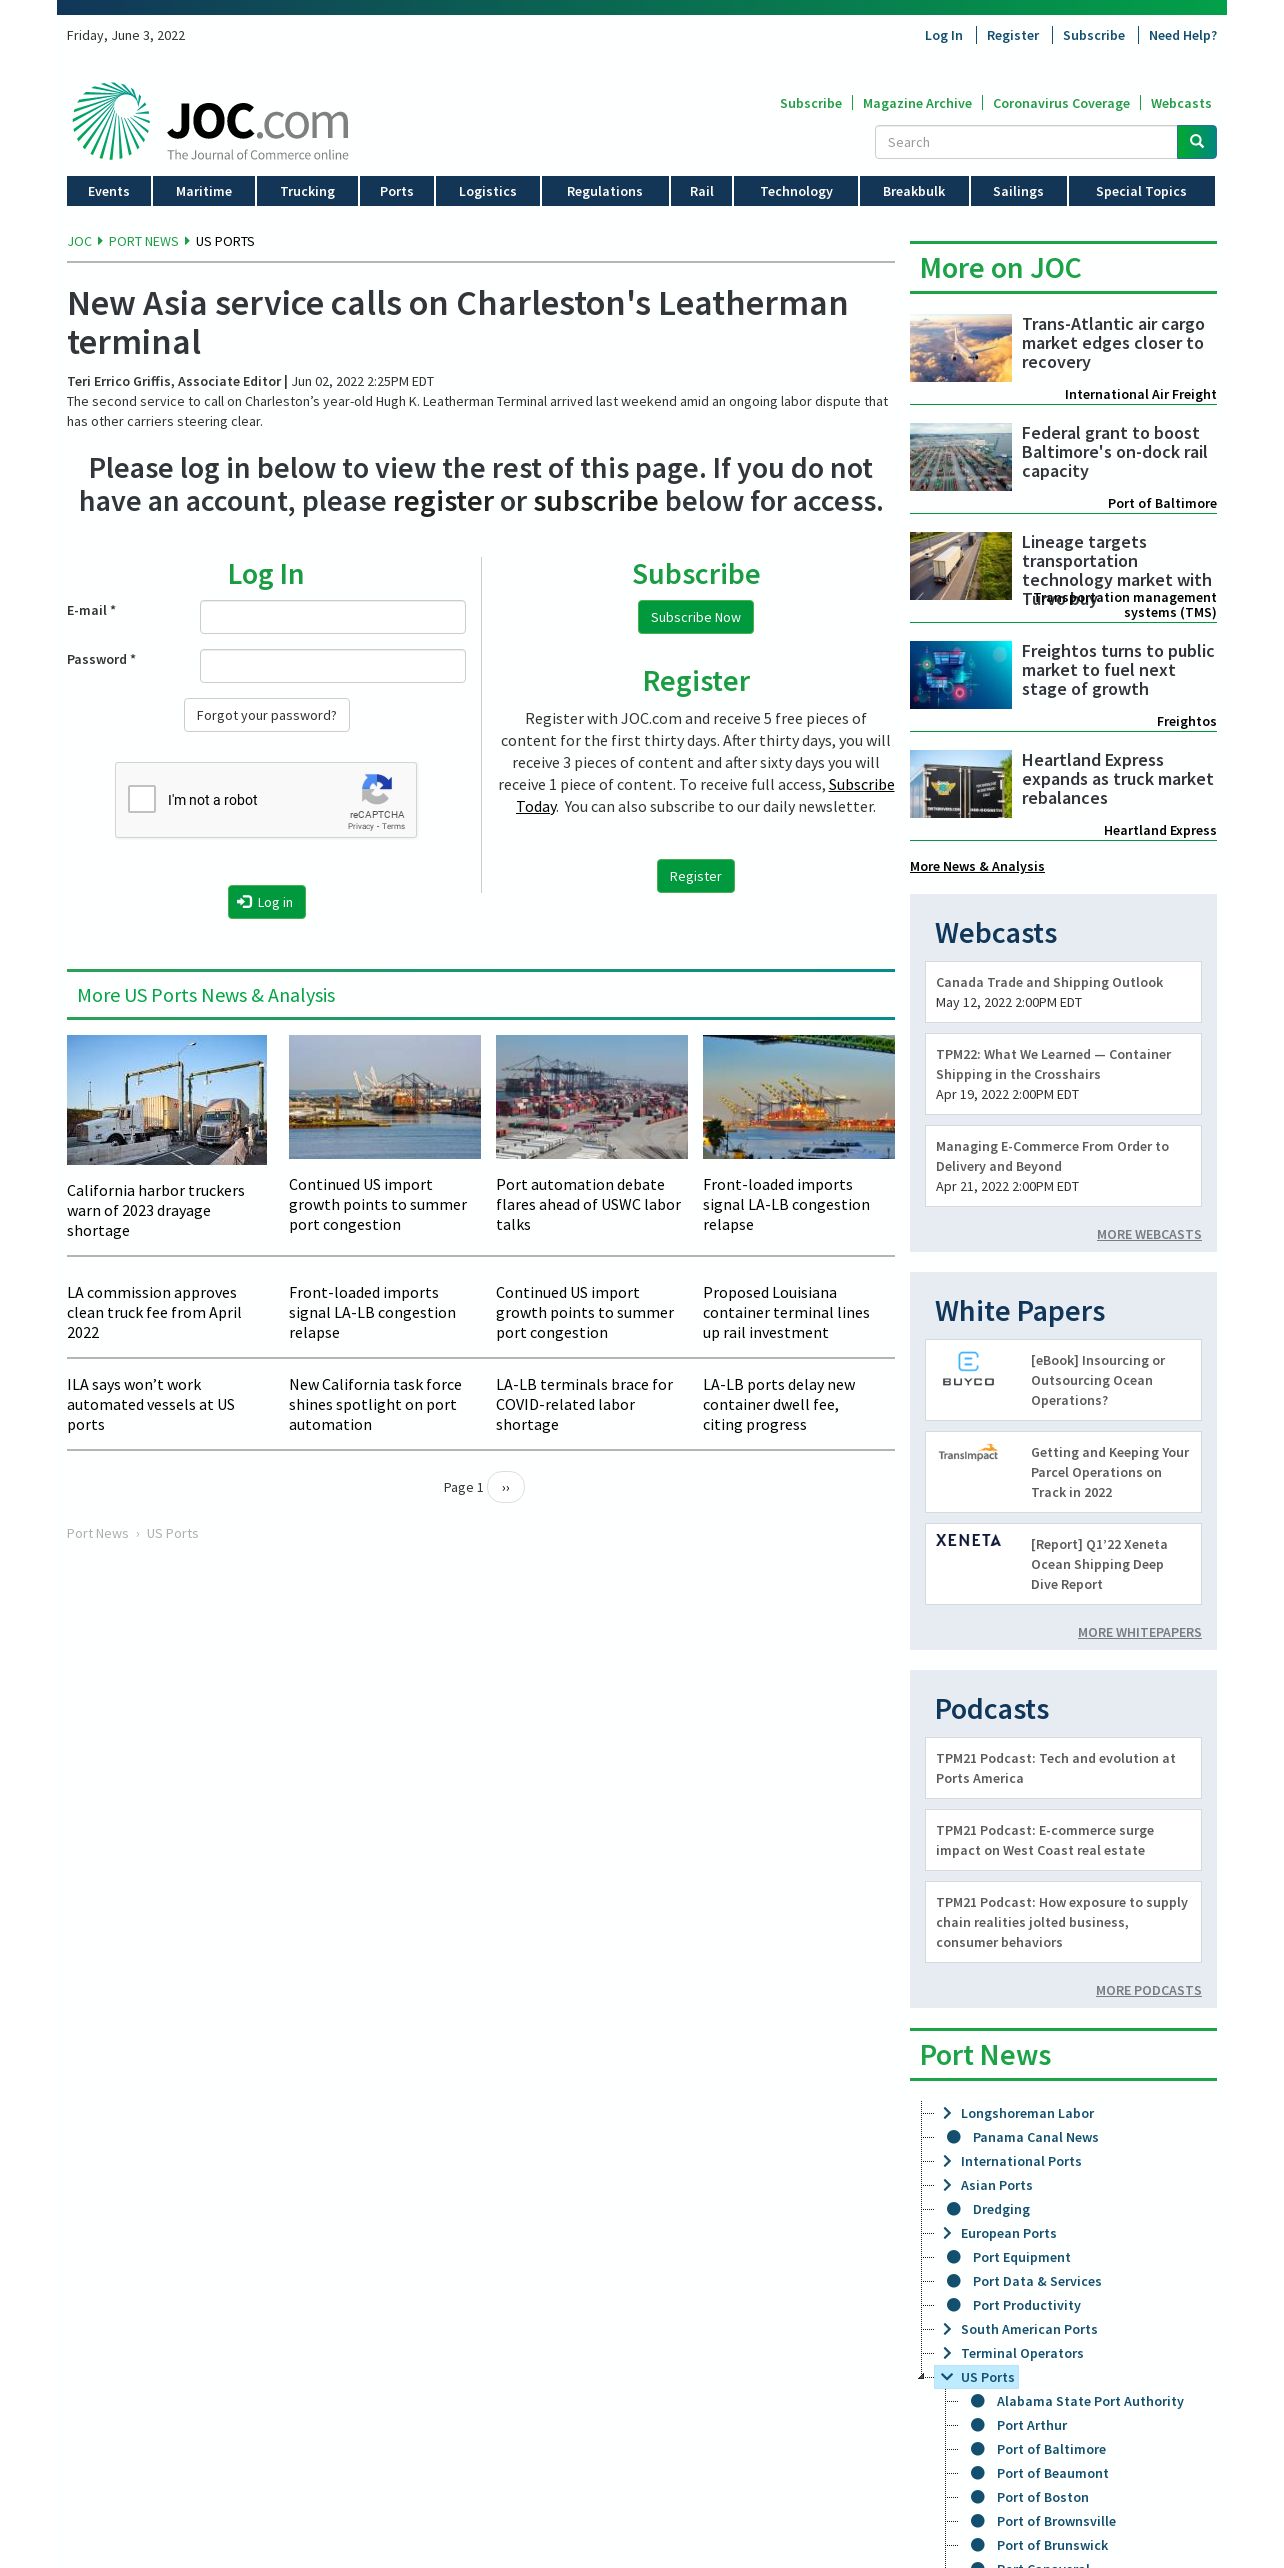
Task: Click the TransImpact whitepaper logo
Action: pos(968,1453)
